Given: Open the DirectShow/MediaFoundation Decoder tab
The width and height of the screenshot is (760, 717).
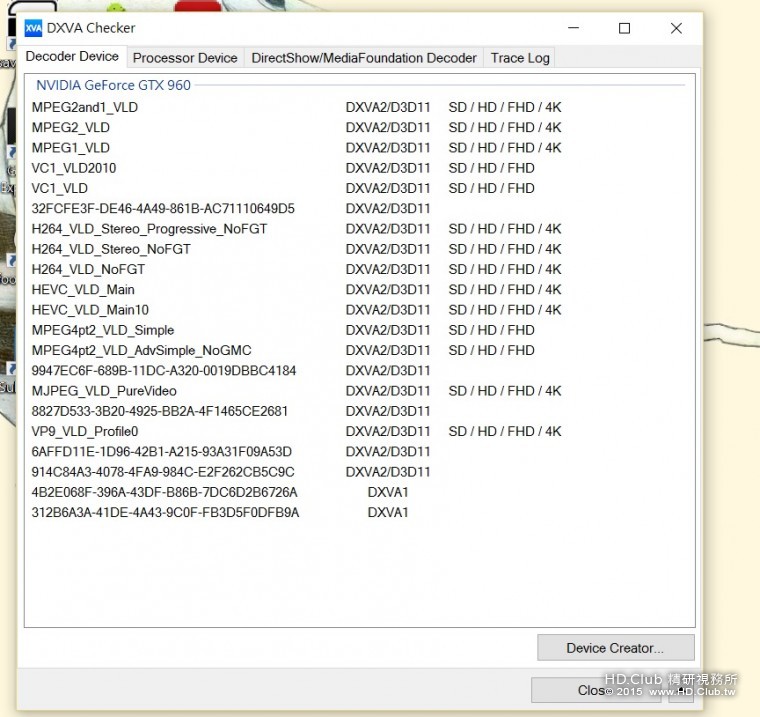Looking at the screenshot, I should pyautogui.click(x=364, y=58).
